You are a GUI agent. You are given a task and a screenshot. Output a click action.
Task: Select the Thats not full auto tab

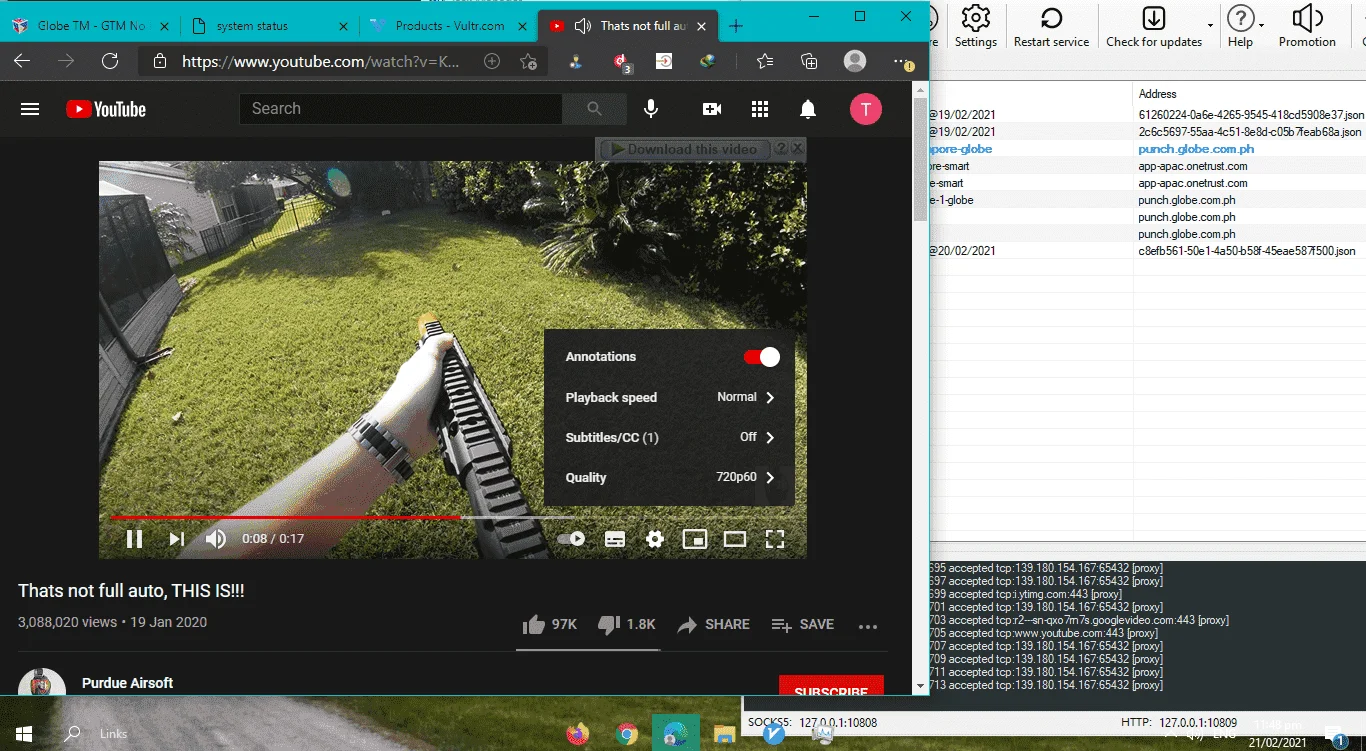point(626,26)
